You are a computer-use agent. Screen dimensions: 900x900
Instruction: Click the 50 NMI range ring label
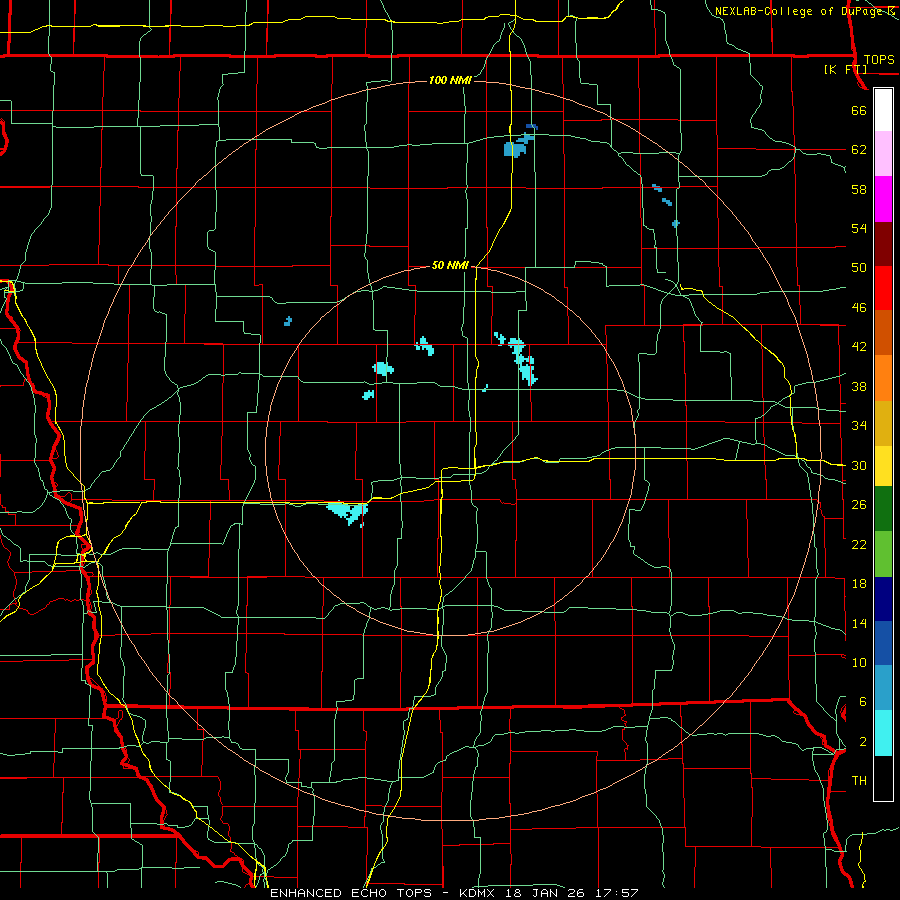tap(451, 265)
